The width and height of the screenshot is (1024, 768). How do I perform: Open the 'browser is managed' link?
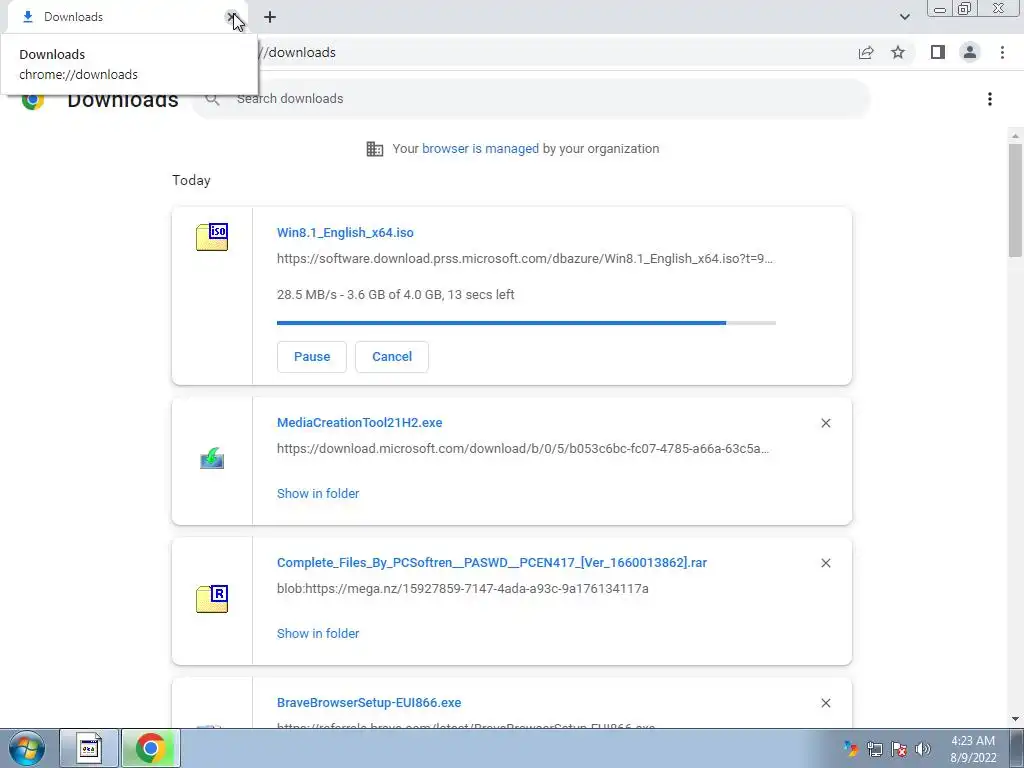[x=480, y=148]
